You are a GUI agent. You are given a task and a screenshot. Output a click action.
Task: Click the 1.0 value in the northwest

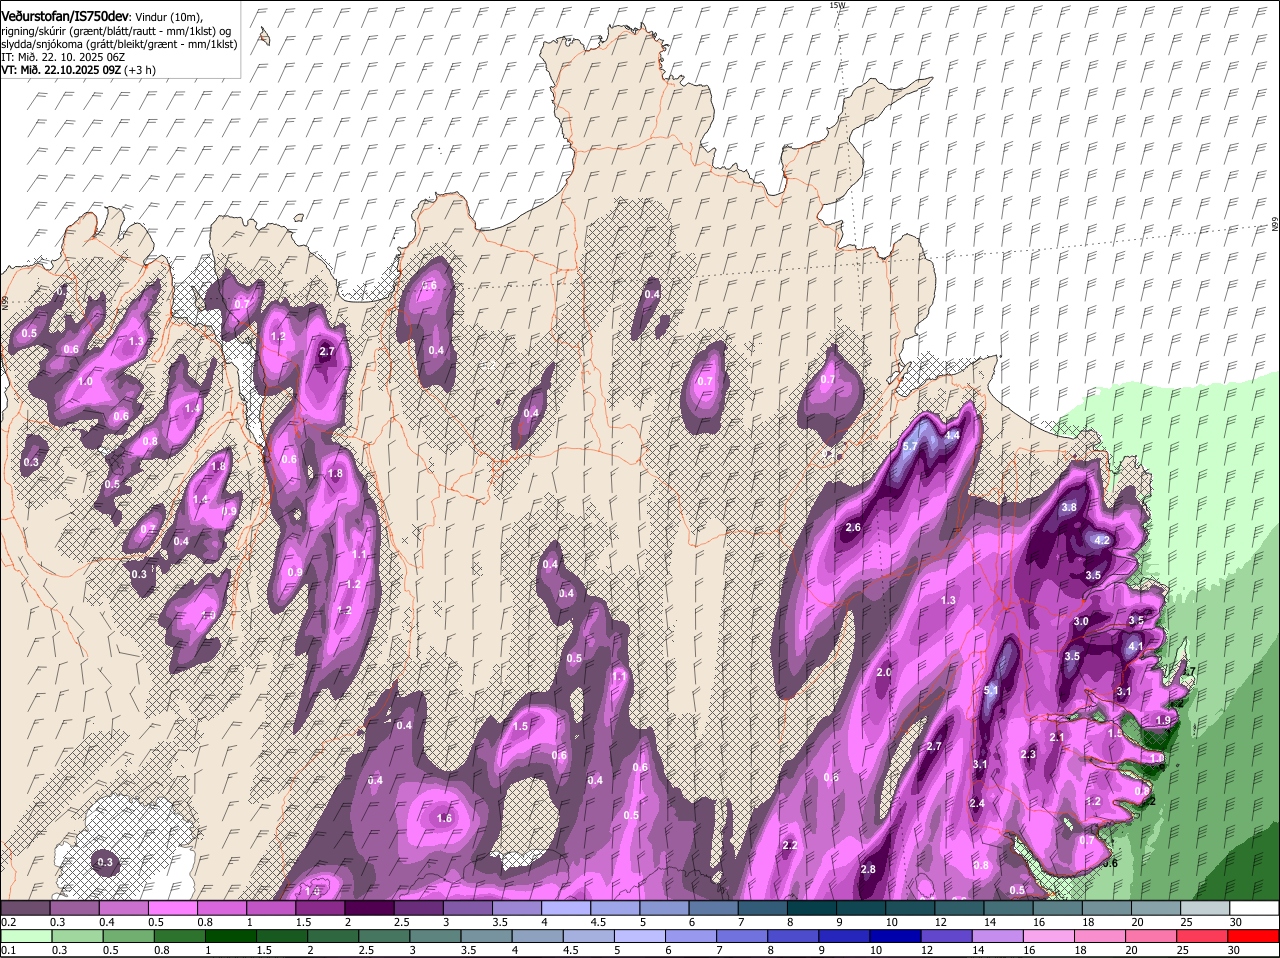point(85,382)
